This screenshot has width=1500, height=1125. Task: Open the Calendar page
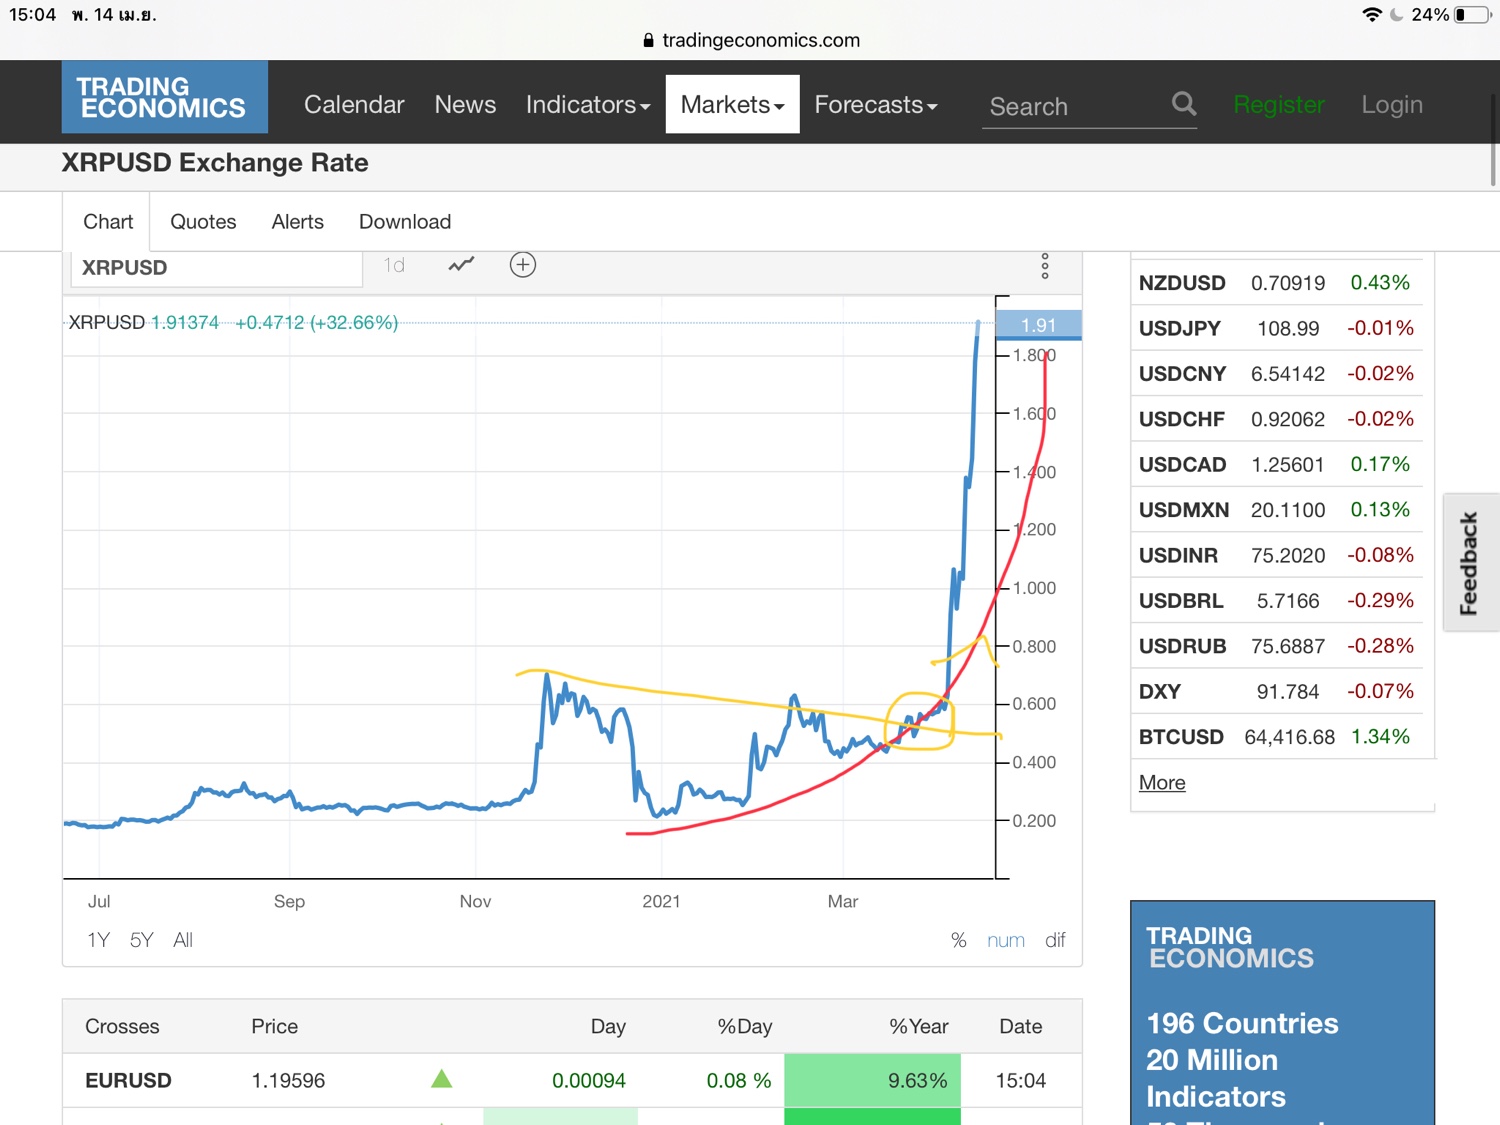click(x=354, y=105)
